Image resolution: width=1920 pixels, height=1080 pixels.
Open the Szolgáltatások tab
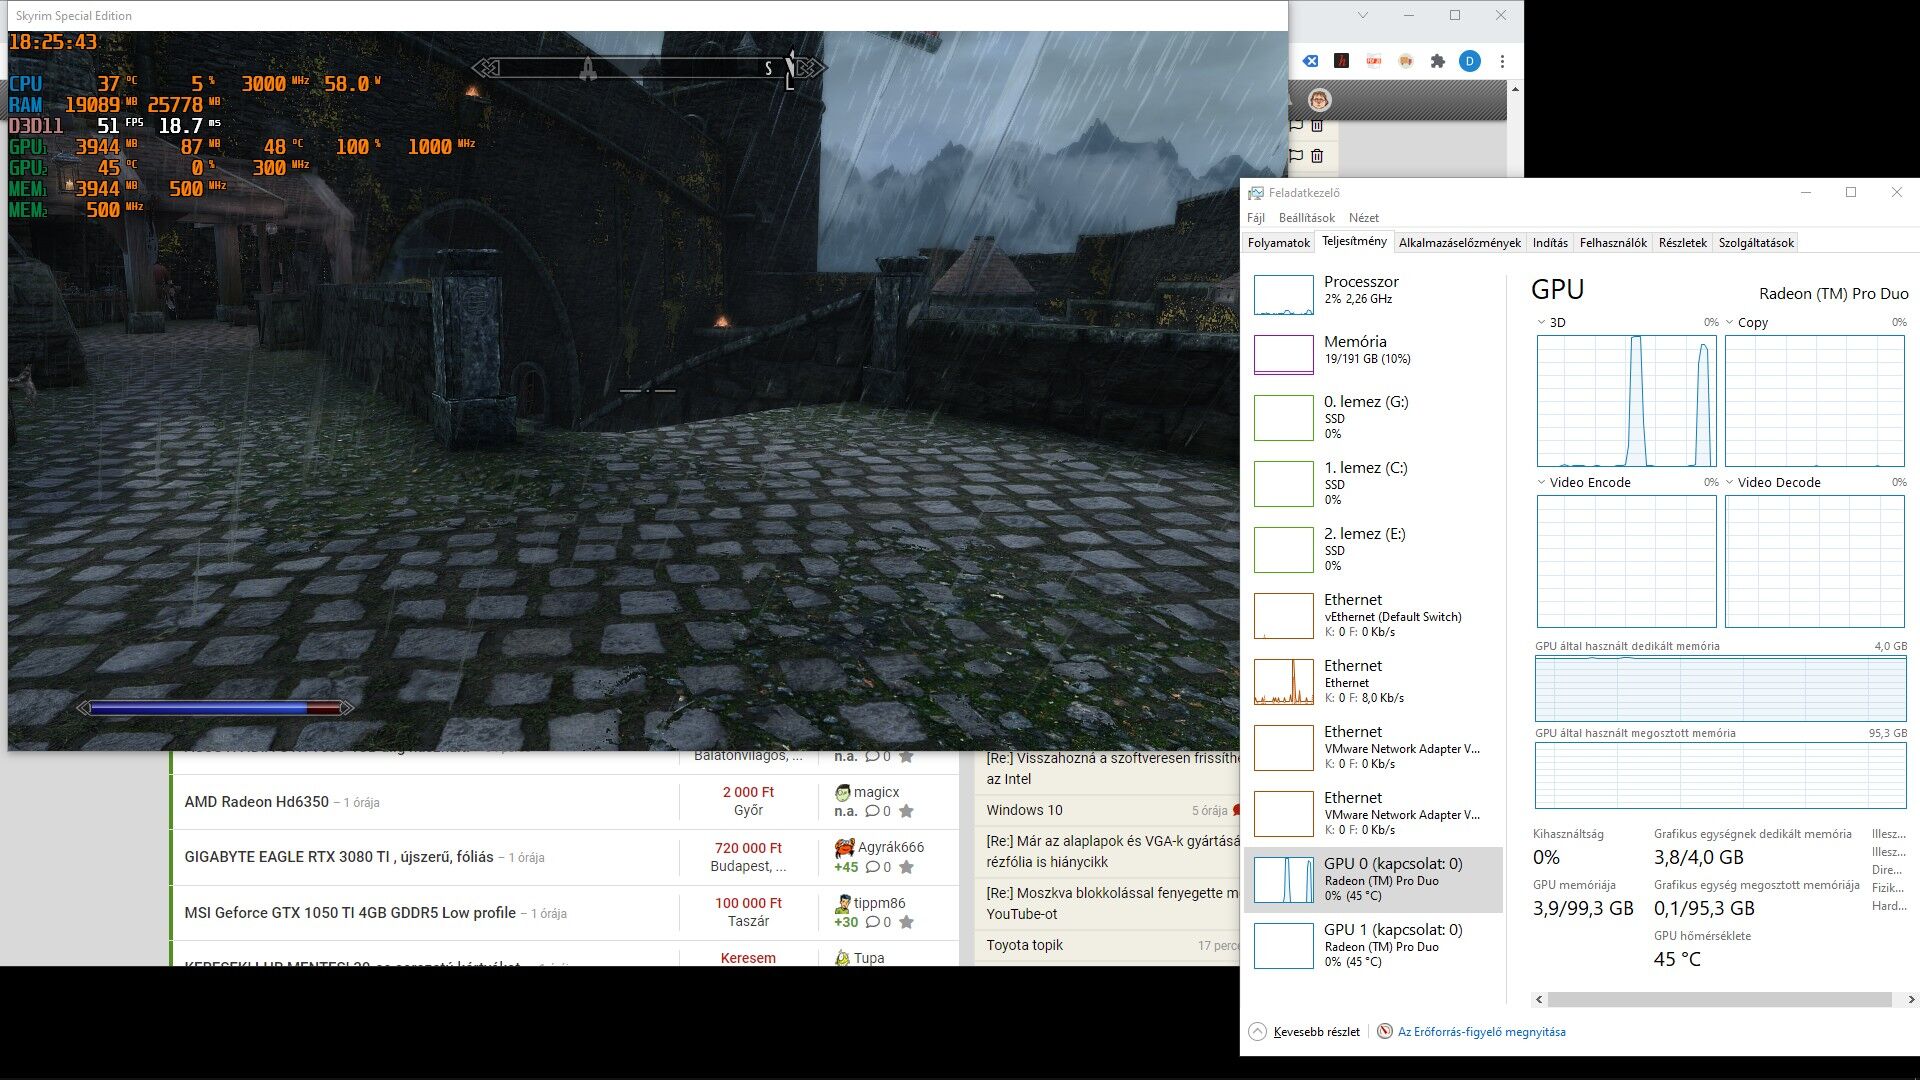1756,243
